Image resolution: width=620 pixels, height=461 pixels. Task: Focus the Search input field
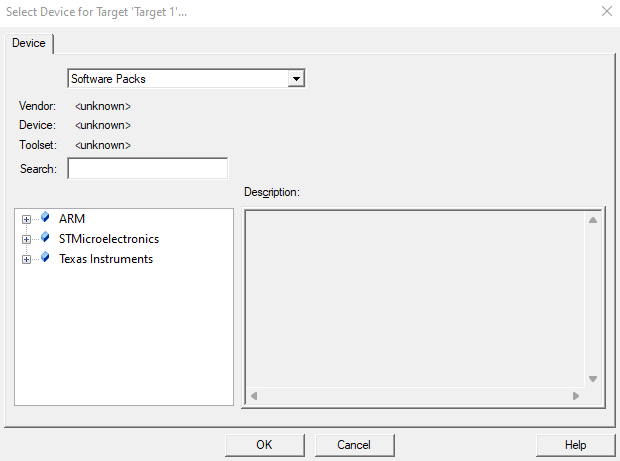click(x=147, y=168)
